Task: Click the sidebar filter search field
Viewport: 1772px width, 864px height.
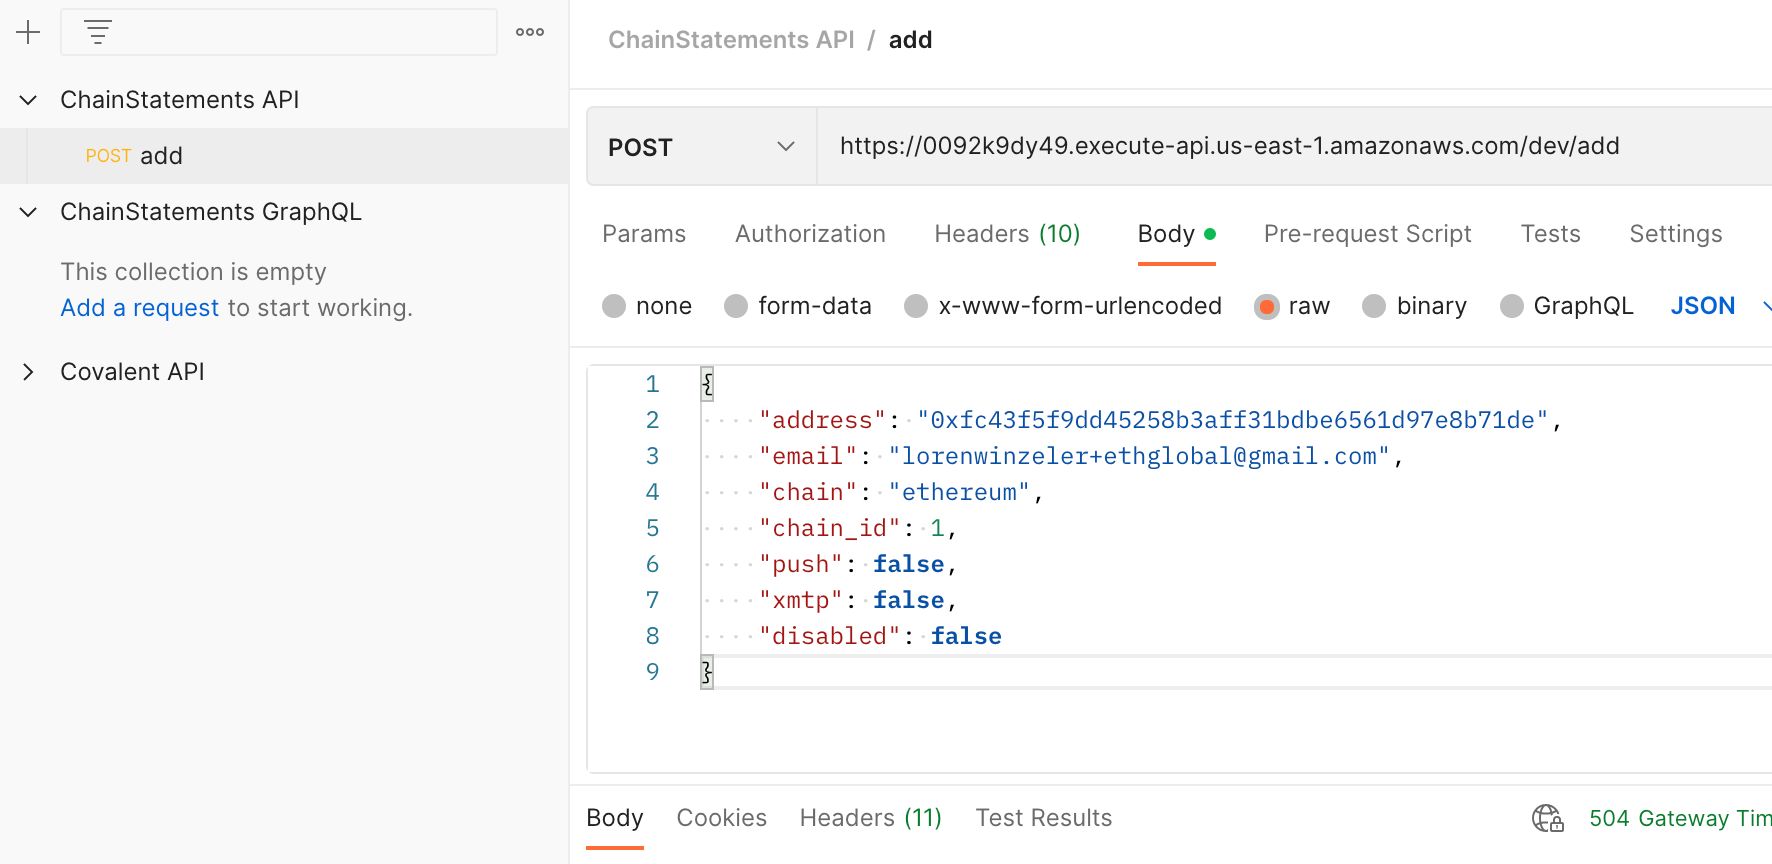Action: pos(279,32)
